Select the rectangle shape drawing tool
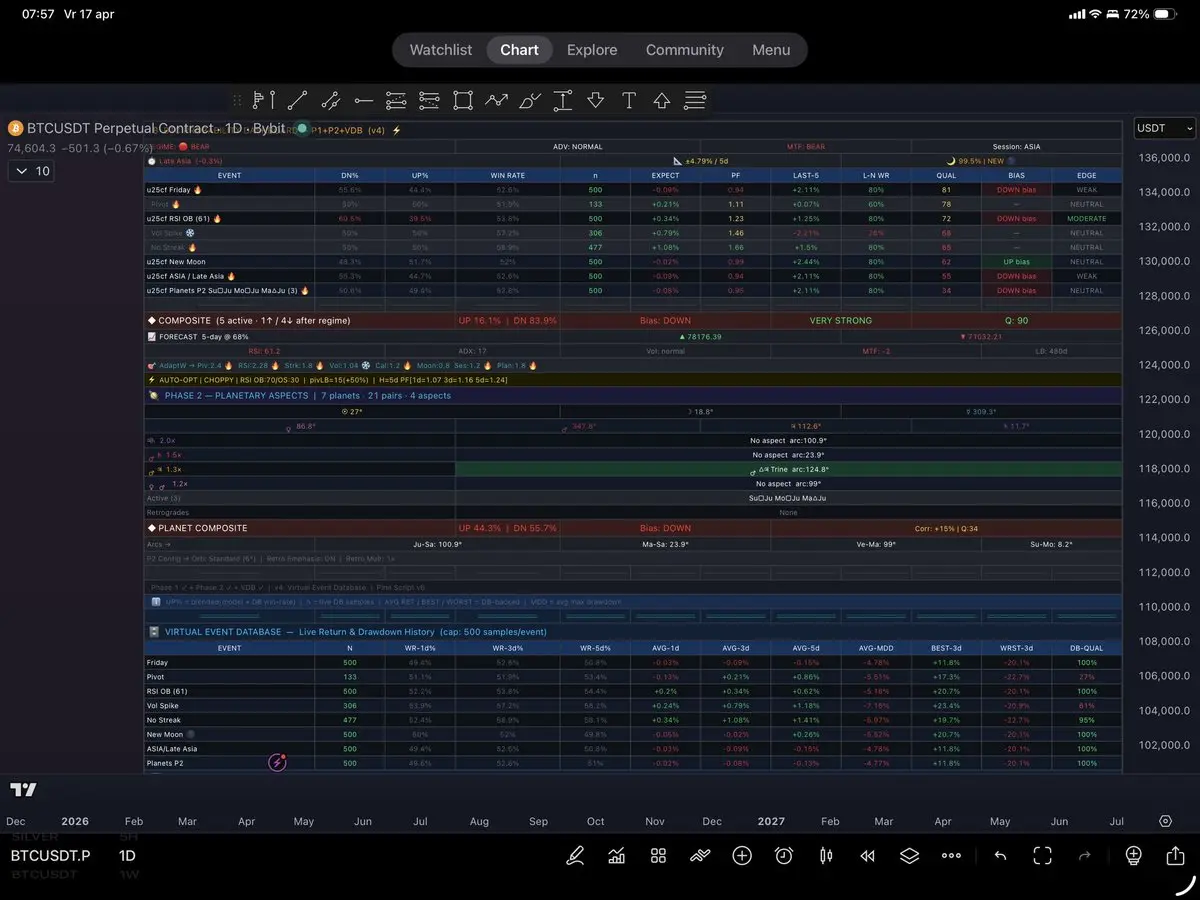This screenshot has width=1200, height=900. point(462,100)
